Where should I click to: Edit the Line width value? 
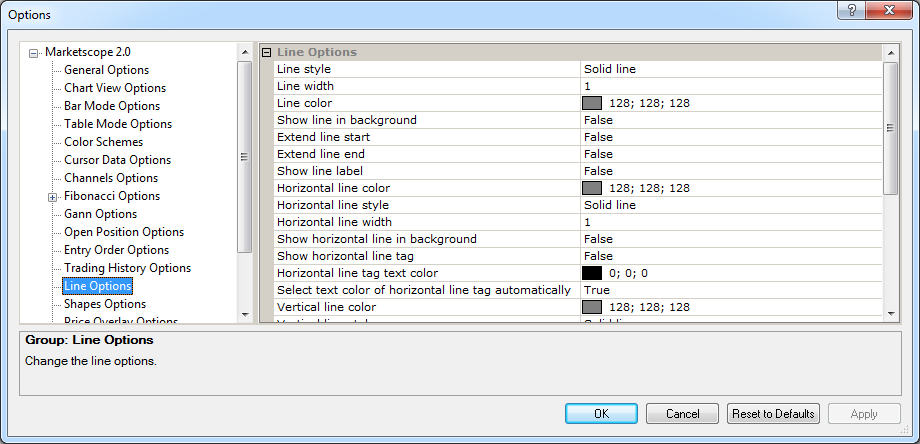point(731,86)
